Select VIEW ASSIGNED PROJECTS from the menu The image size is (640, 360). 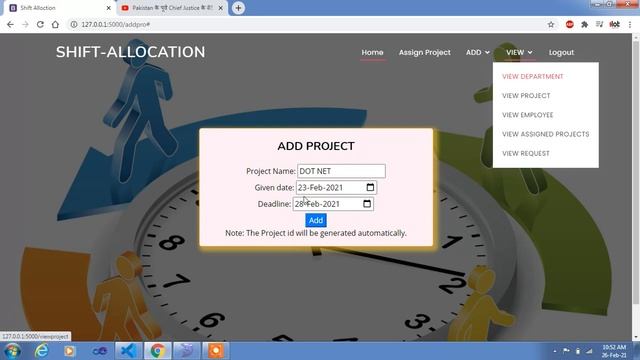pyautogui.click(x=546, y=134)
